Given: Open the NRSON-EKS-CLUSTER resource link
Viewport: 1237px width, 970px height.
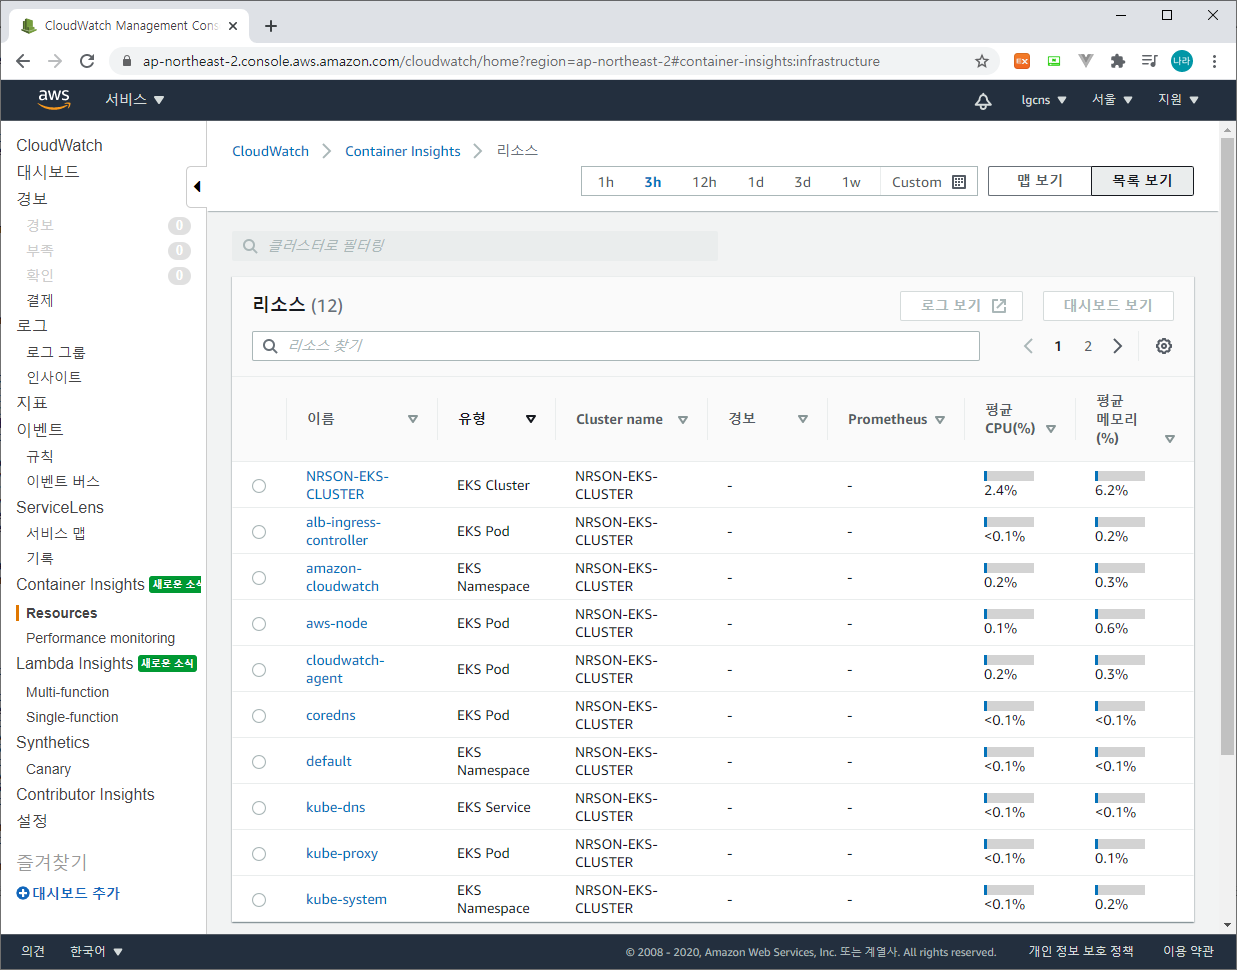Looking at the screenshot, I should click(x=347, y=485).
